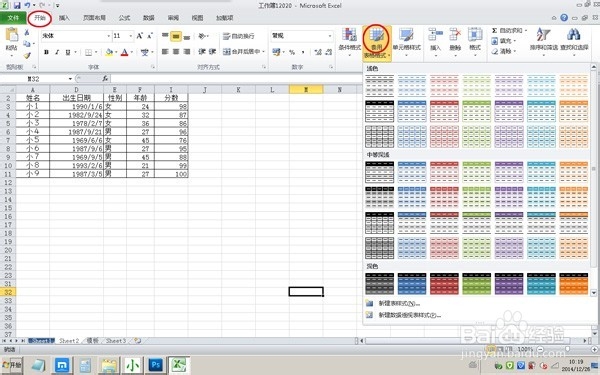The width and height of the screenshot is (600, 375).
Task: Click the cell borders icon
Action: pyautogui.click(x=88, y=52)
